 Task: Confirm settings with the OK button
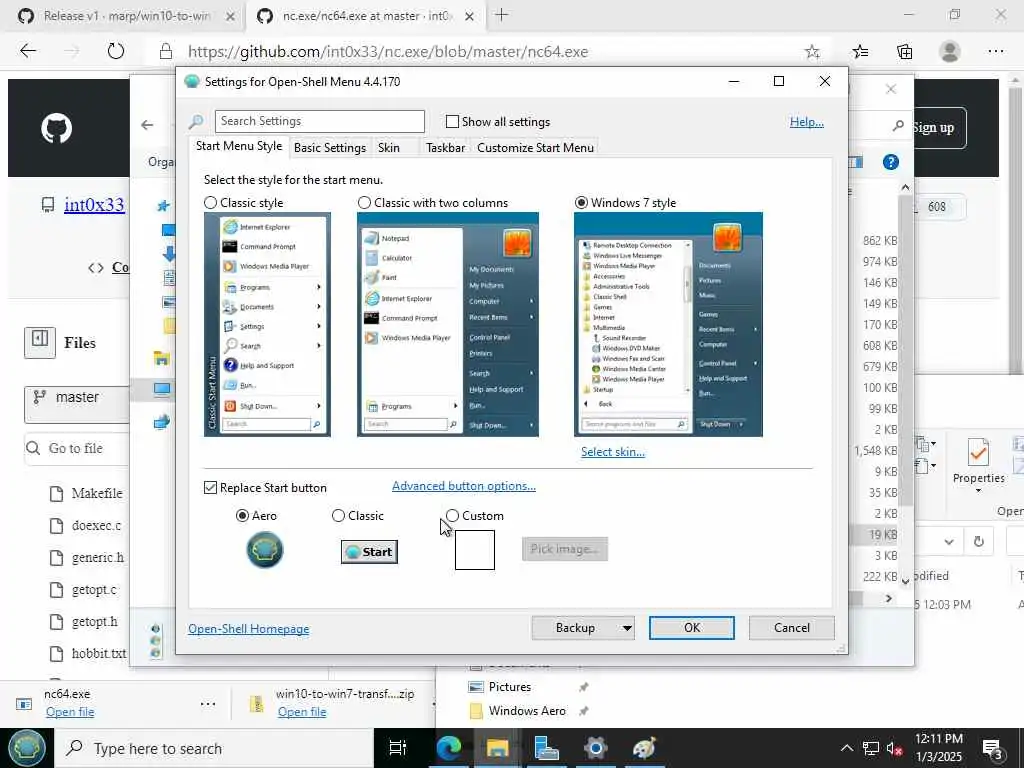point(692,628)
